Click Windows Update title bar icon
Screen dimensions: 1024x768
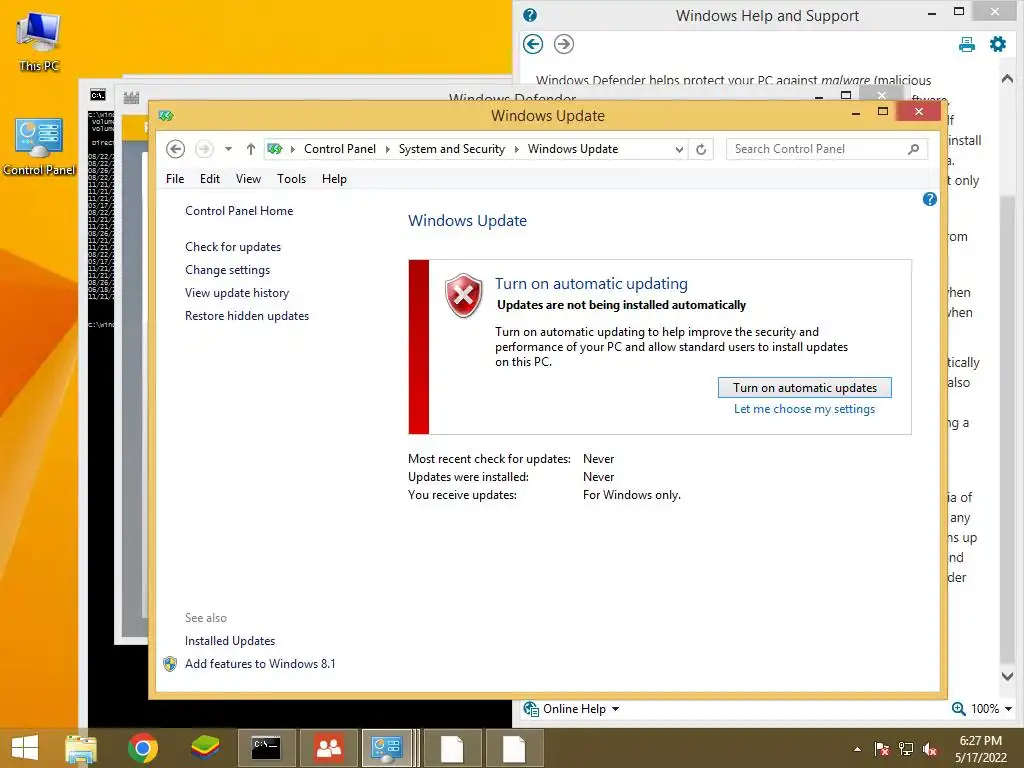[166, 116]
